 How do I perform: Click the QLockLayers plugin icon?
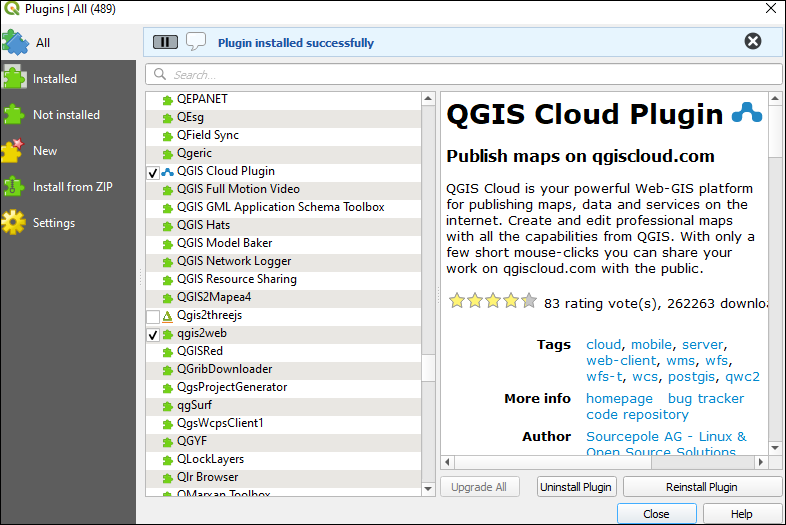pos(167,460)
